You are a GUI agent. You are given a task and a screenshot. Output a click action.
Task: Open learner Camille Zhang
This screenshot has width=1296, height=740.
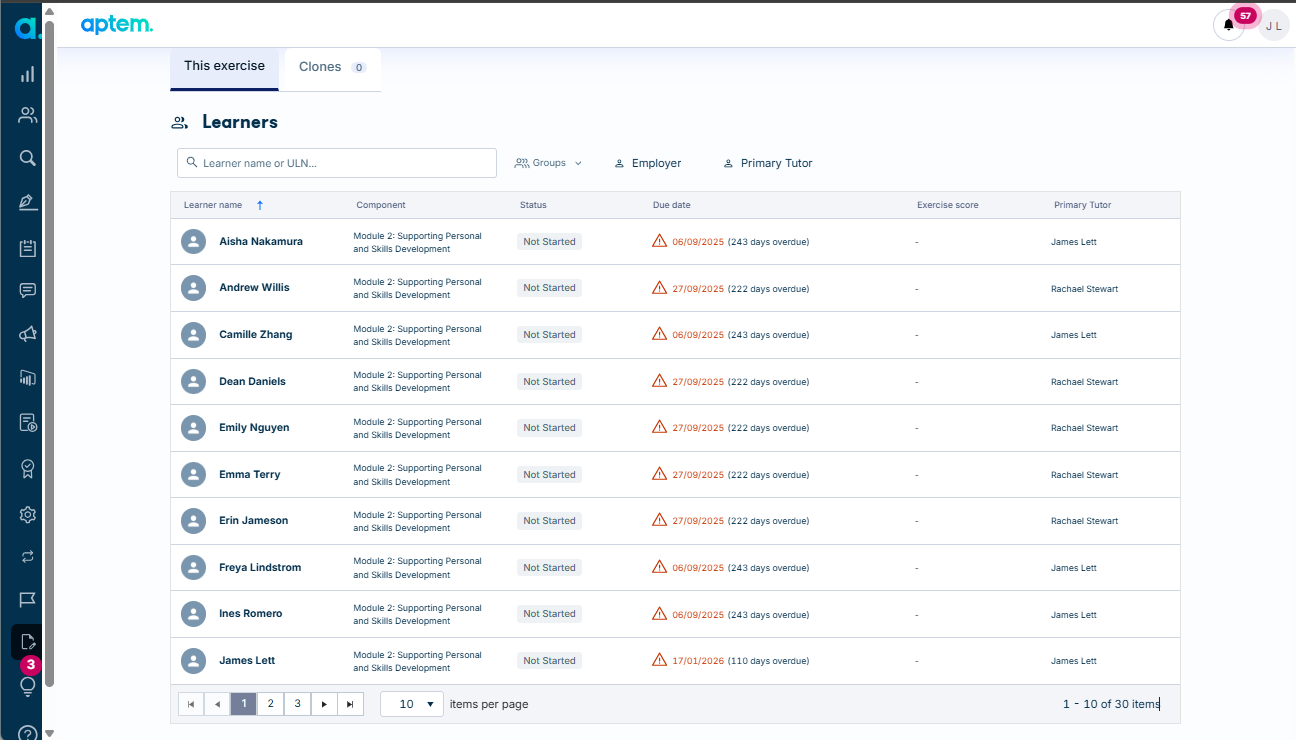(256, 334)
